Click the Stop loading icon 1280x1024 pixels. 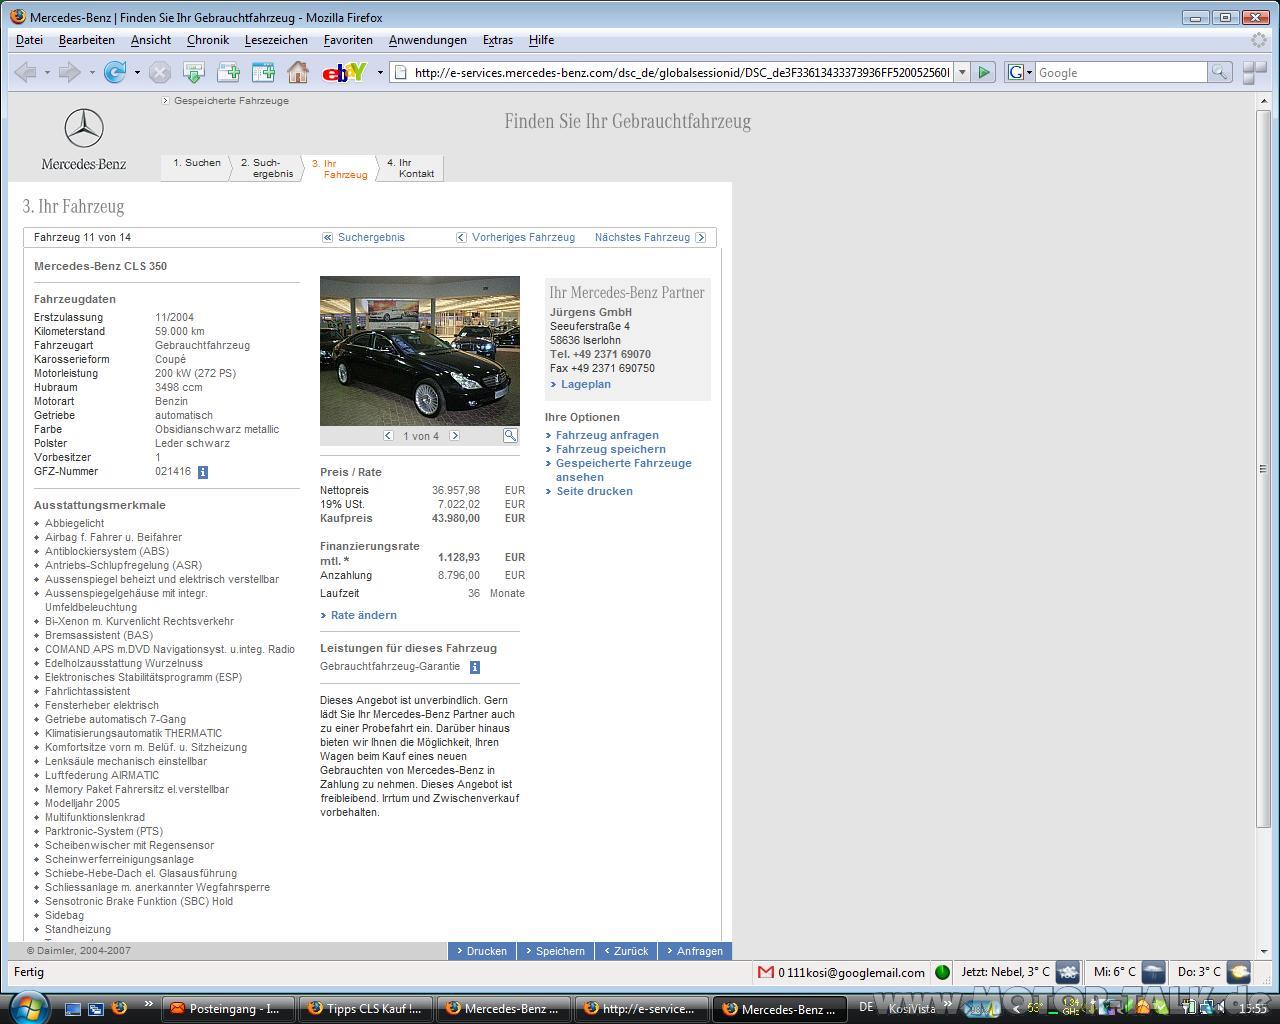(x=160, y=72)
